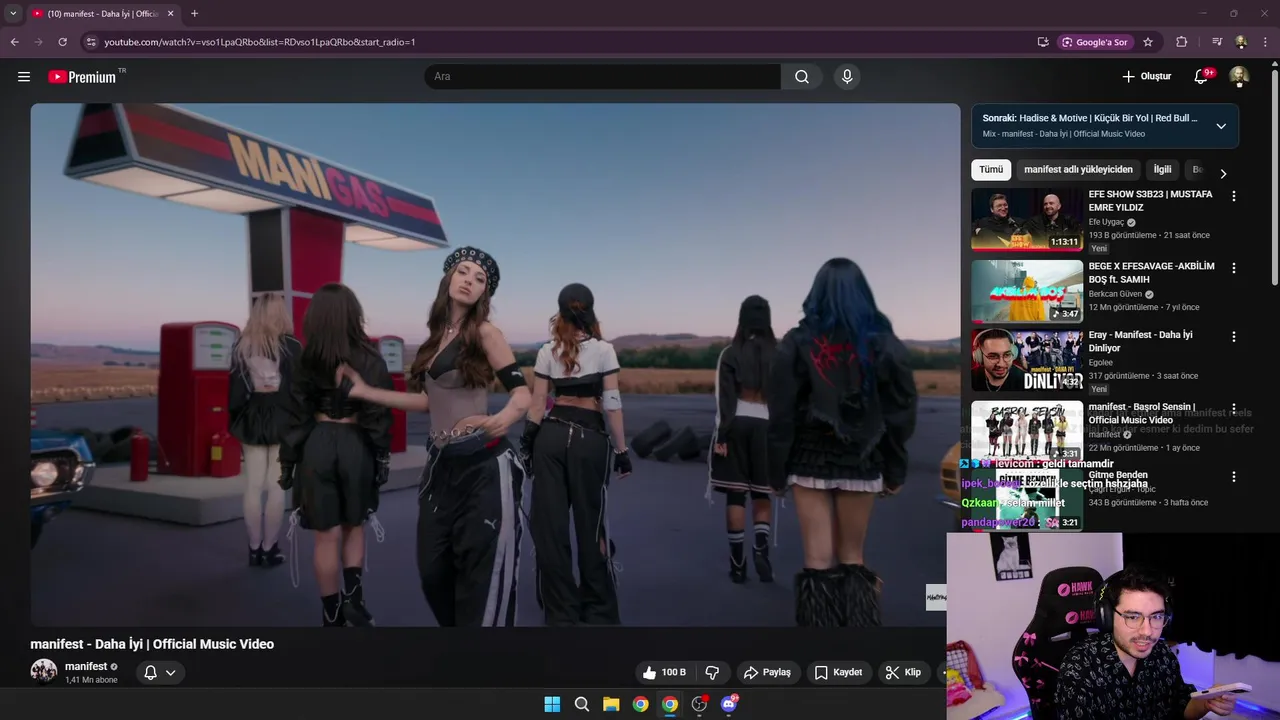Screen dimensions: 1280x720
Task: Open Chrome media controls icon
Action: [1217, 42]
